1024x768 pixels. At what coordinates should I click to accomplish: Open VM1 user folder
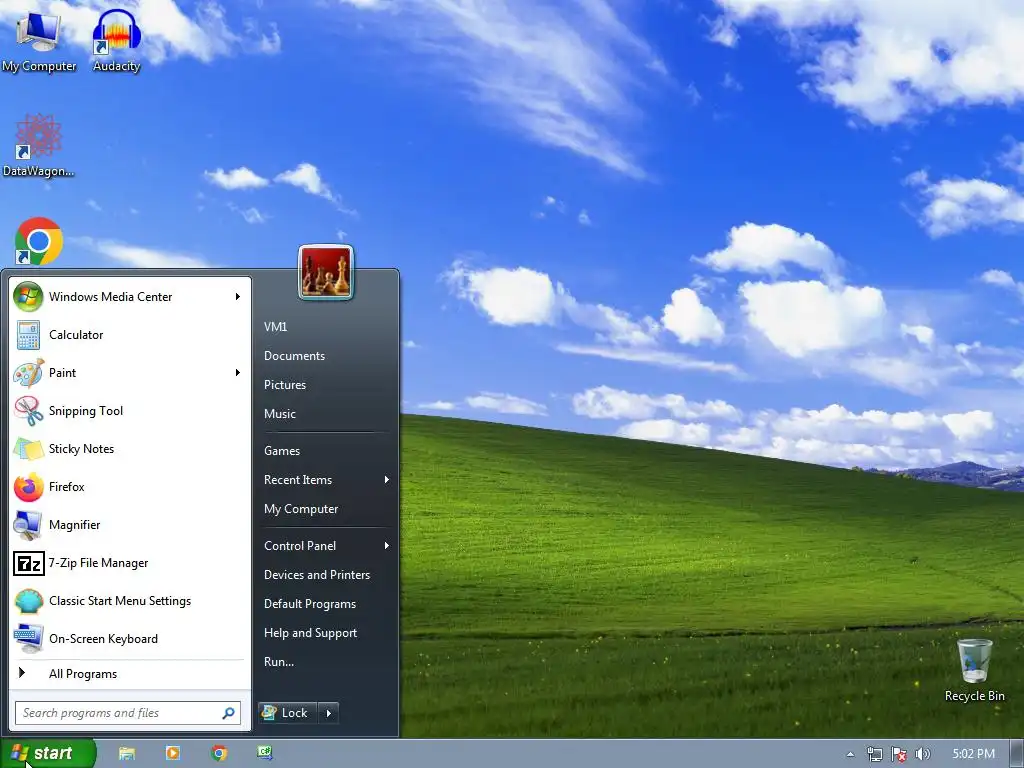point(275,327)
